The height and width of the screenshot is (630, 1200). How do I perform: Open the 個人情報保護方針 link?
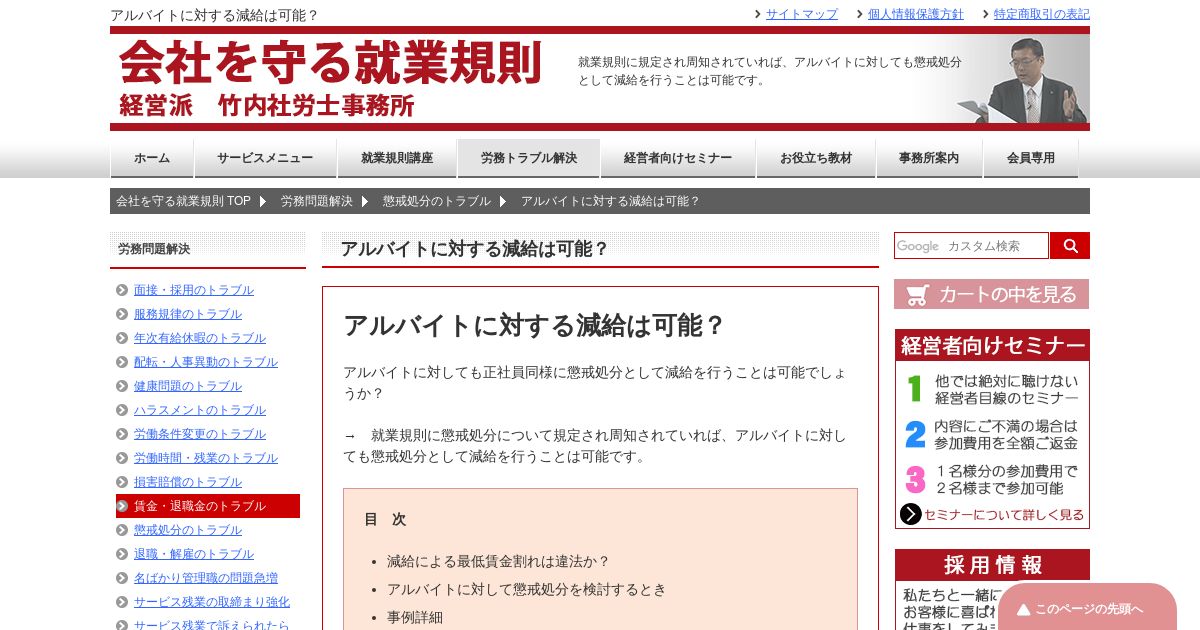point(915,14)
